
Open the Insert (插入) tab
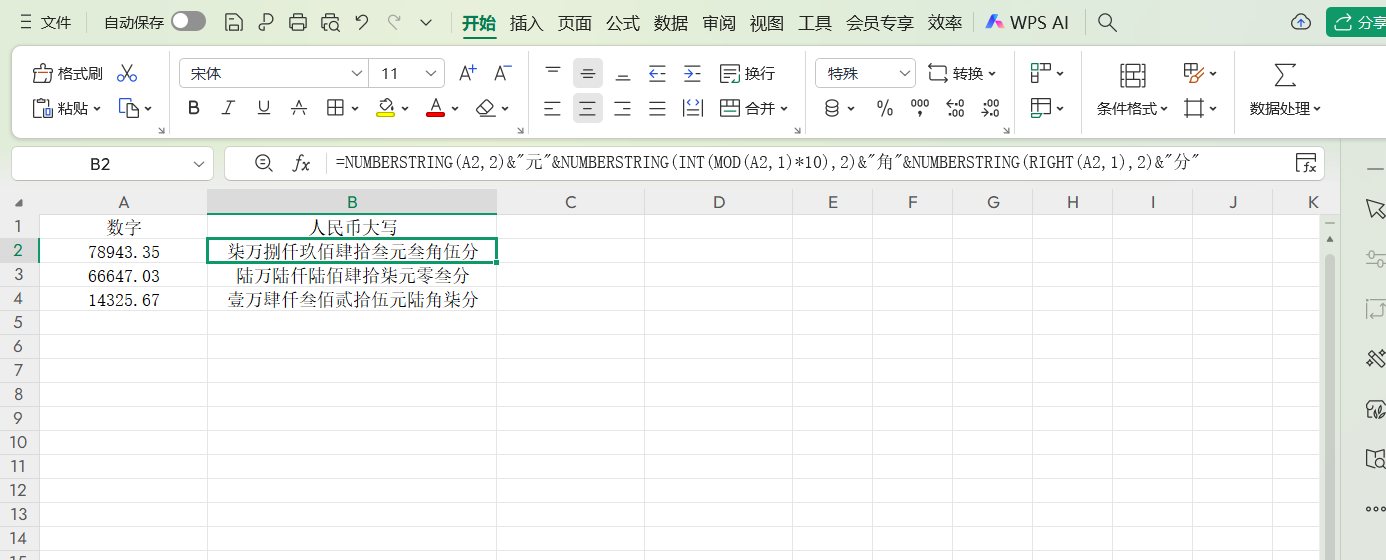tap(526, 22)
